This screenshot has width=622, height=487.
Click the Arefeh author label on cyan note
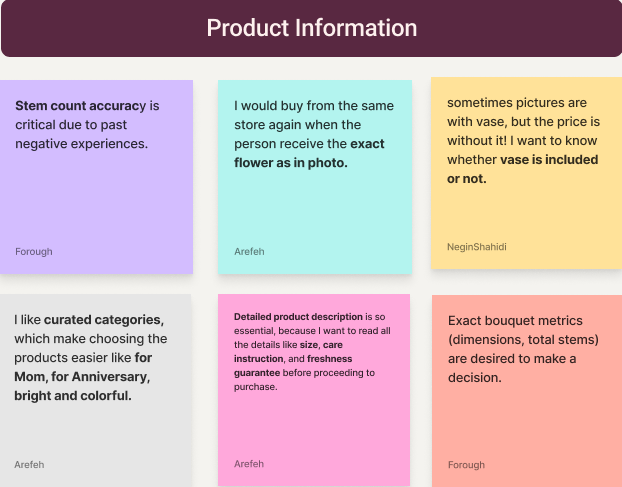(250, 252)
